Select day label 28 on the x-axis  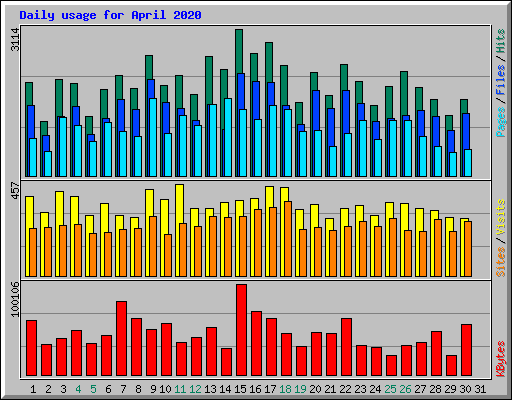(435, 389)
